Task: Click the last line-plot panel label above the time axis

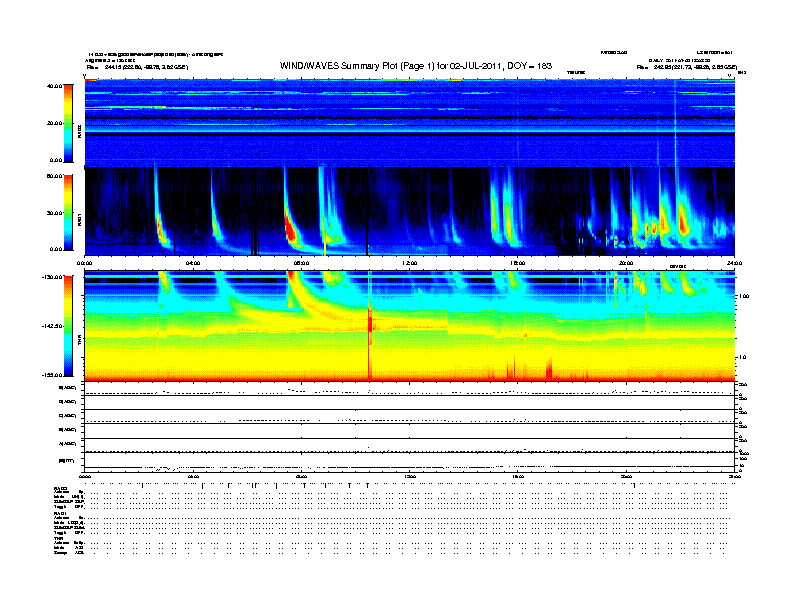Action: [x=66, y=461]
